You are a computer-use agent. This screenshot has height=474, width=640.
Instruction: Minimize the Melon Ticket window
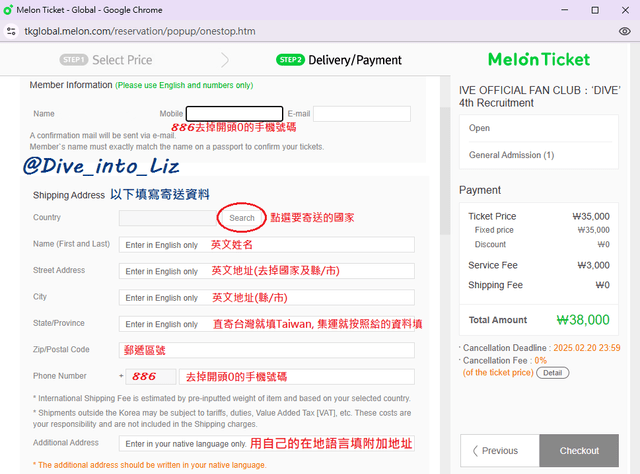click(x=565, y=9)
